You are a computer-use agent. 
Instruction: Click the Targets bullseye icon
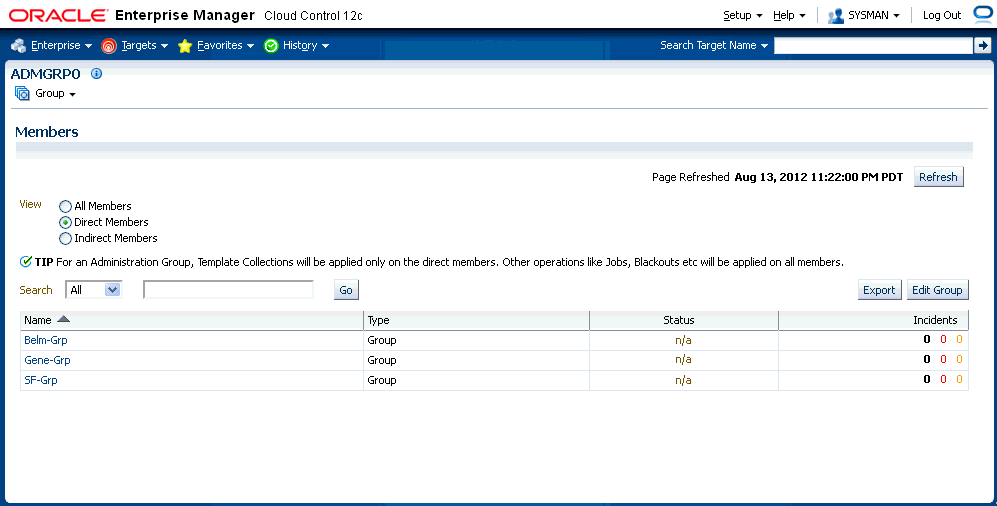(109, 46)
